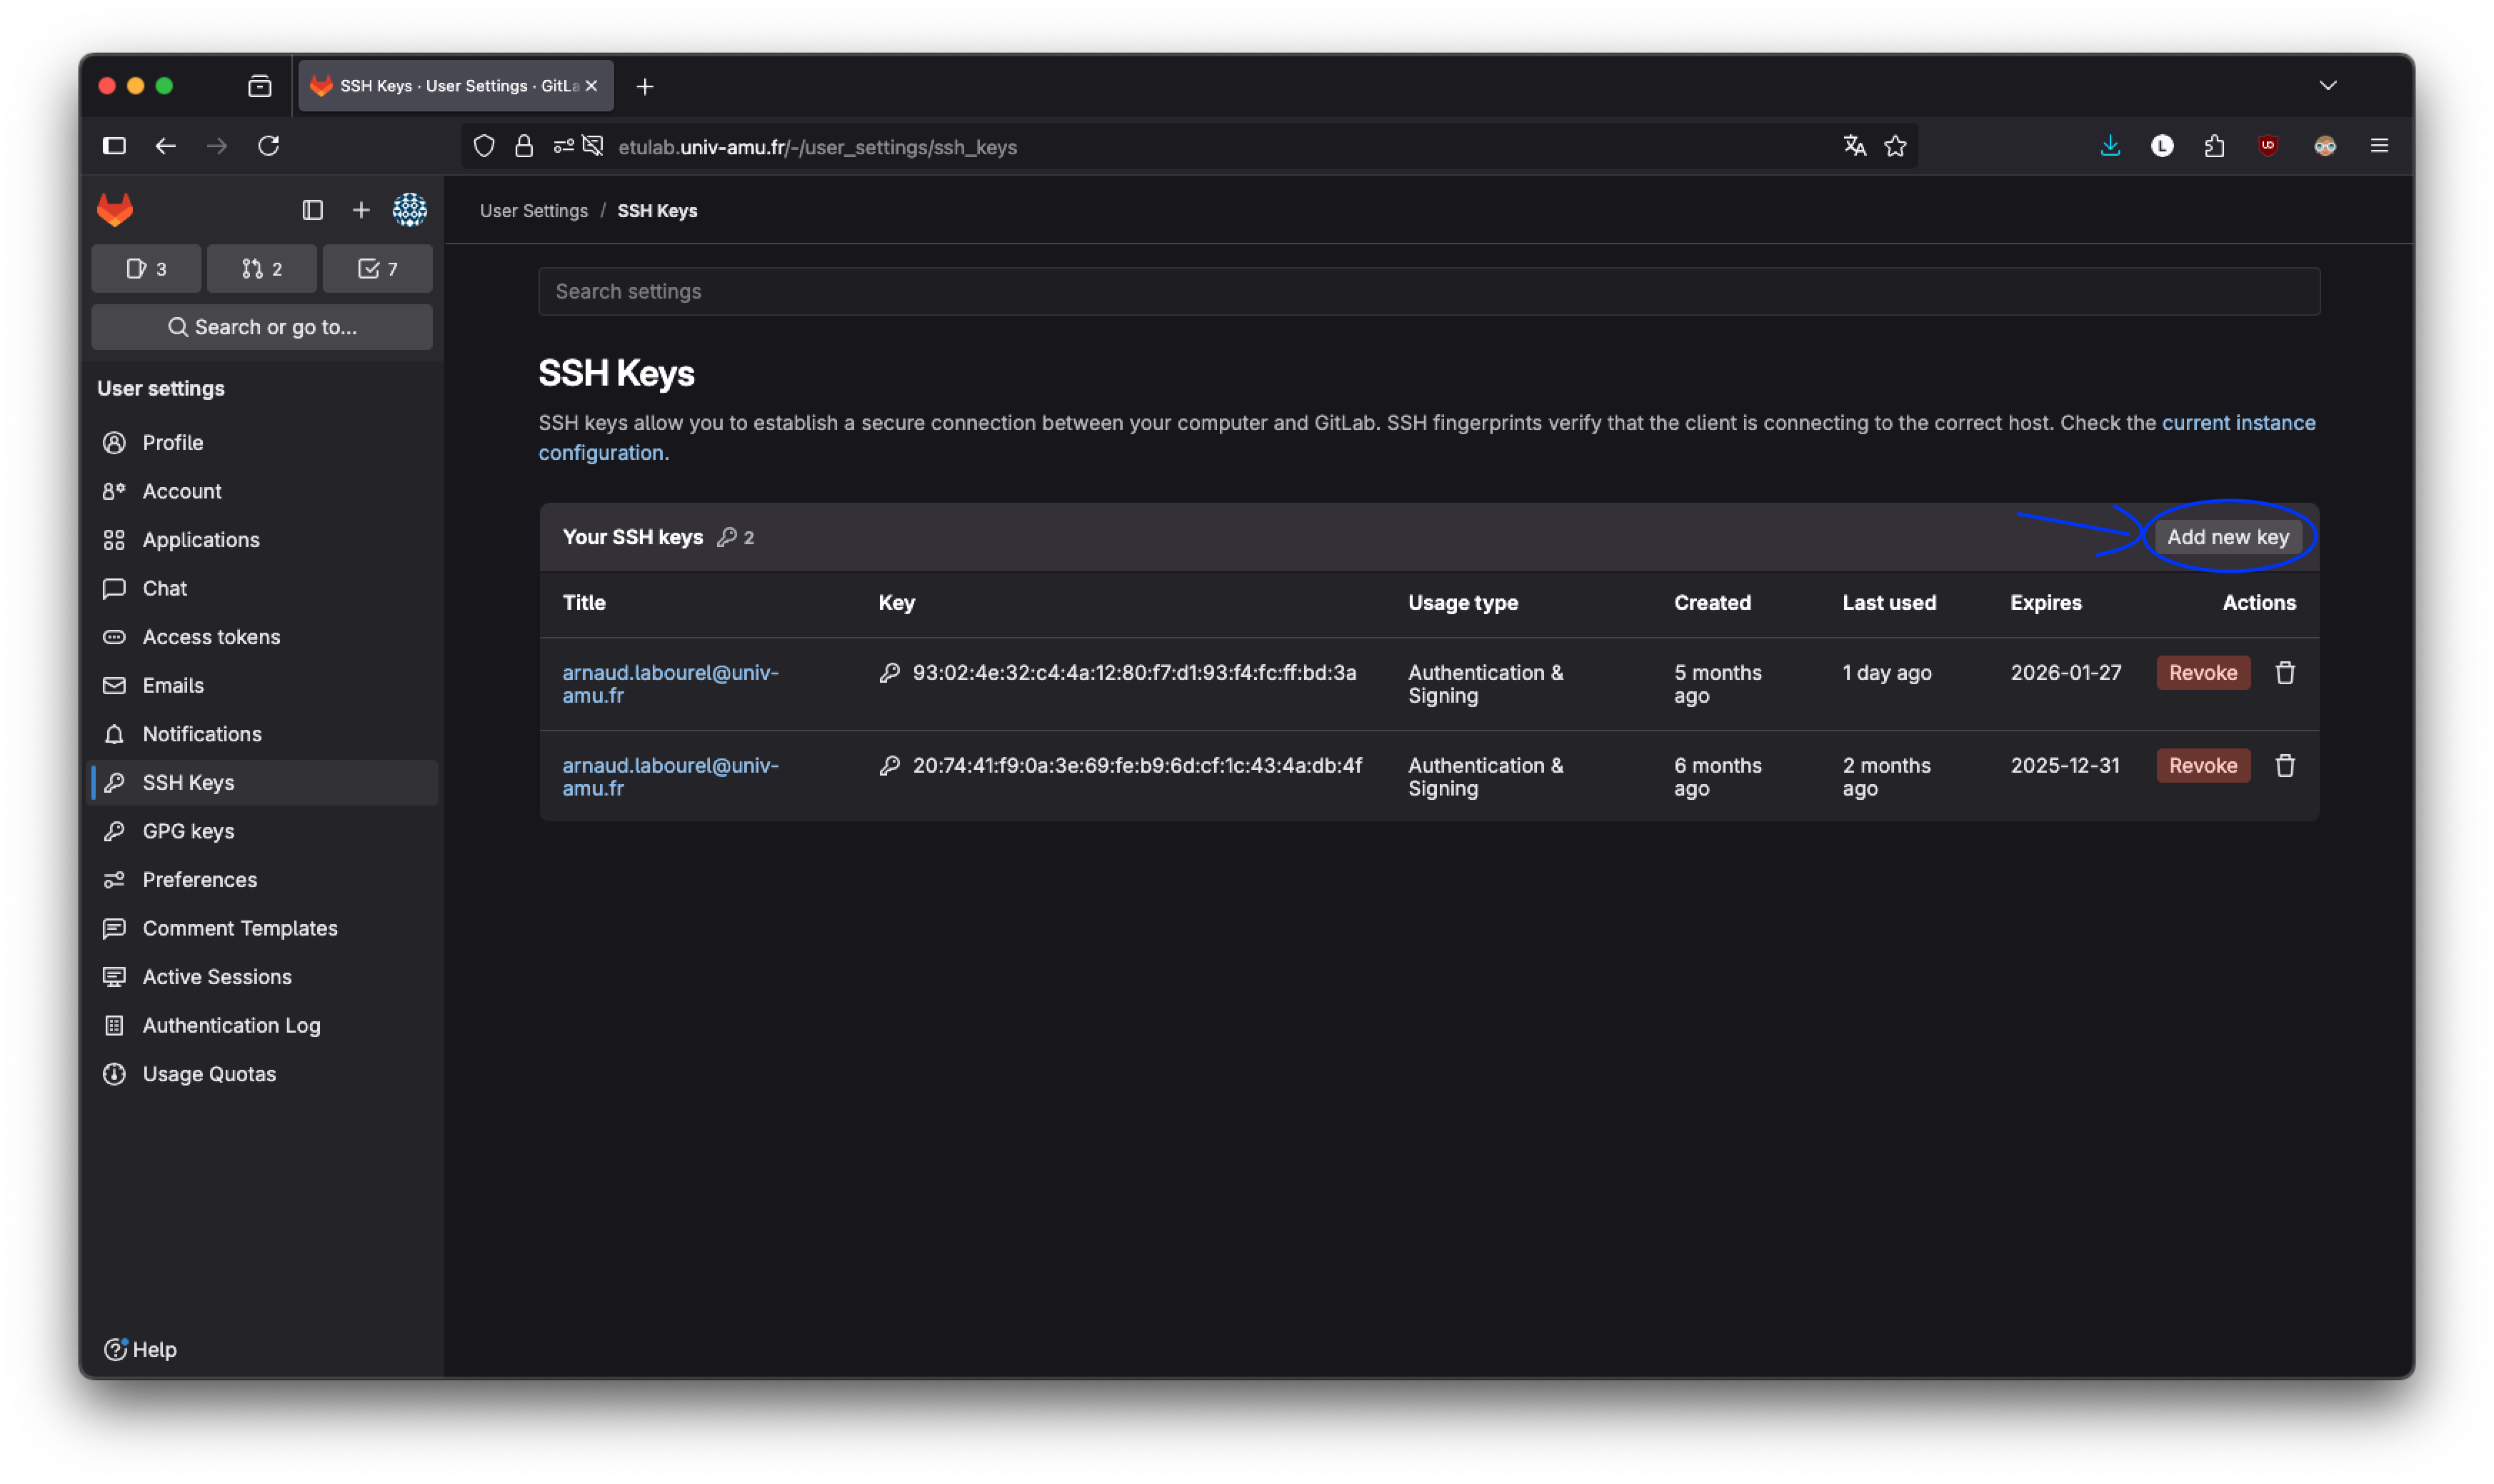Open Firefox hamburger application menu
Screen dimensions: 2494x1484
[x=2380, y=146]
